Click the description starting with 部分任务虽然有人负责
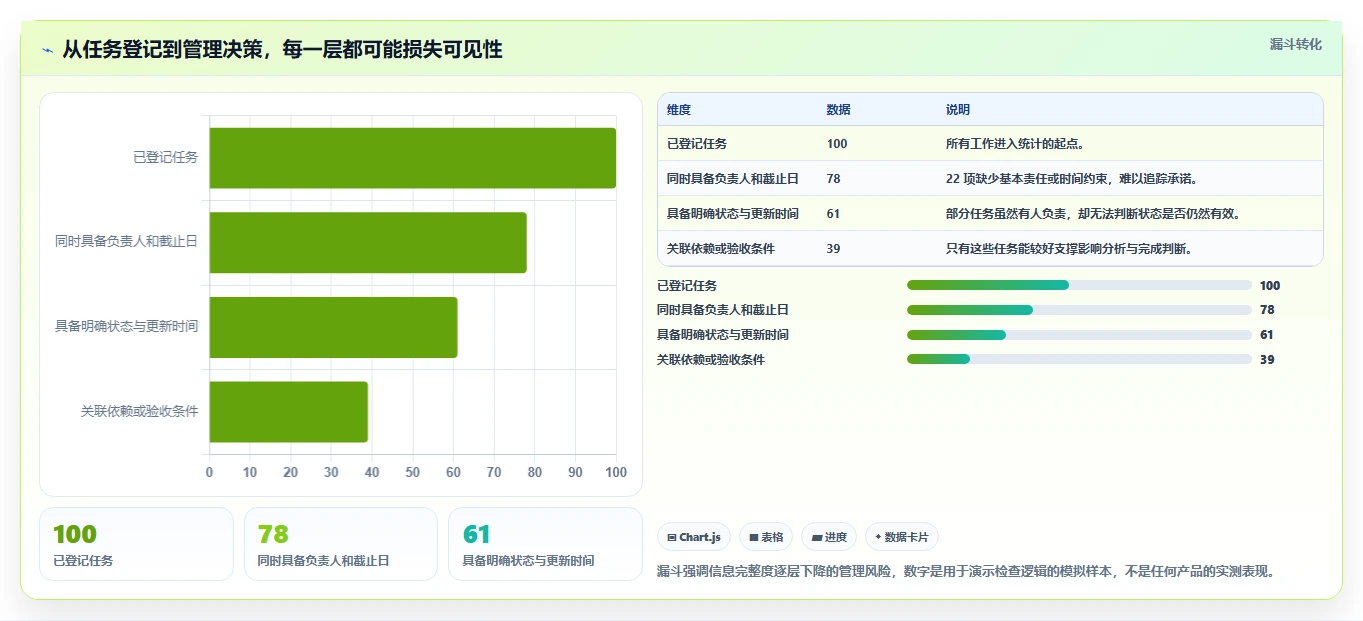 [x=1130, y=213]
